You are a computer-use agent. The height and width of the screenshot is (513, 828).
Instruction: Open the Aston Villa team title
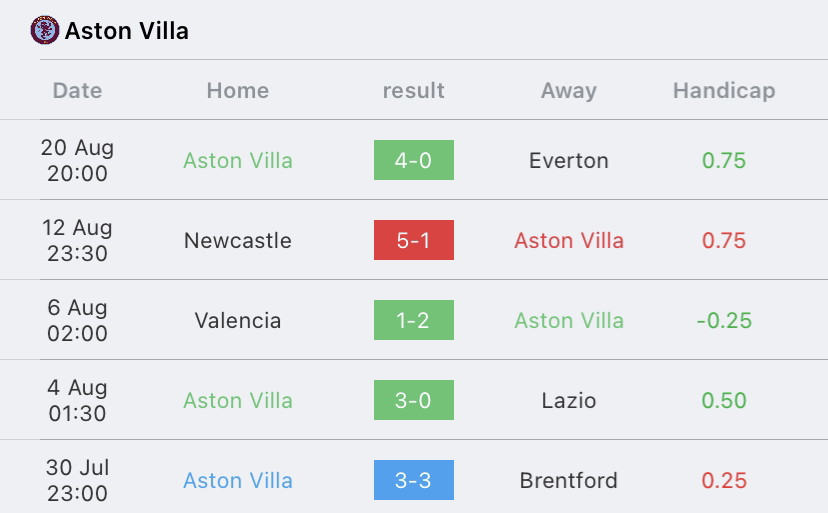point(127,31)
